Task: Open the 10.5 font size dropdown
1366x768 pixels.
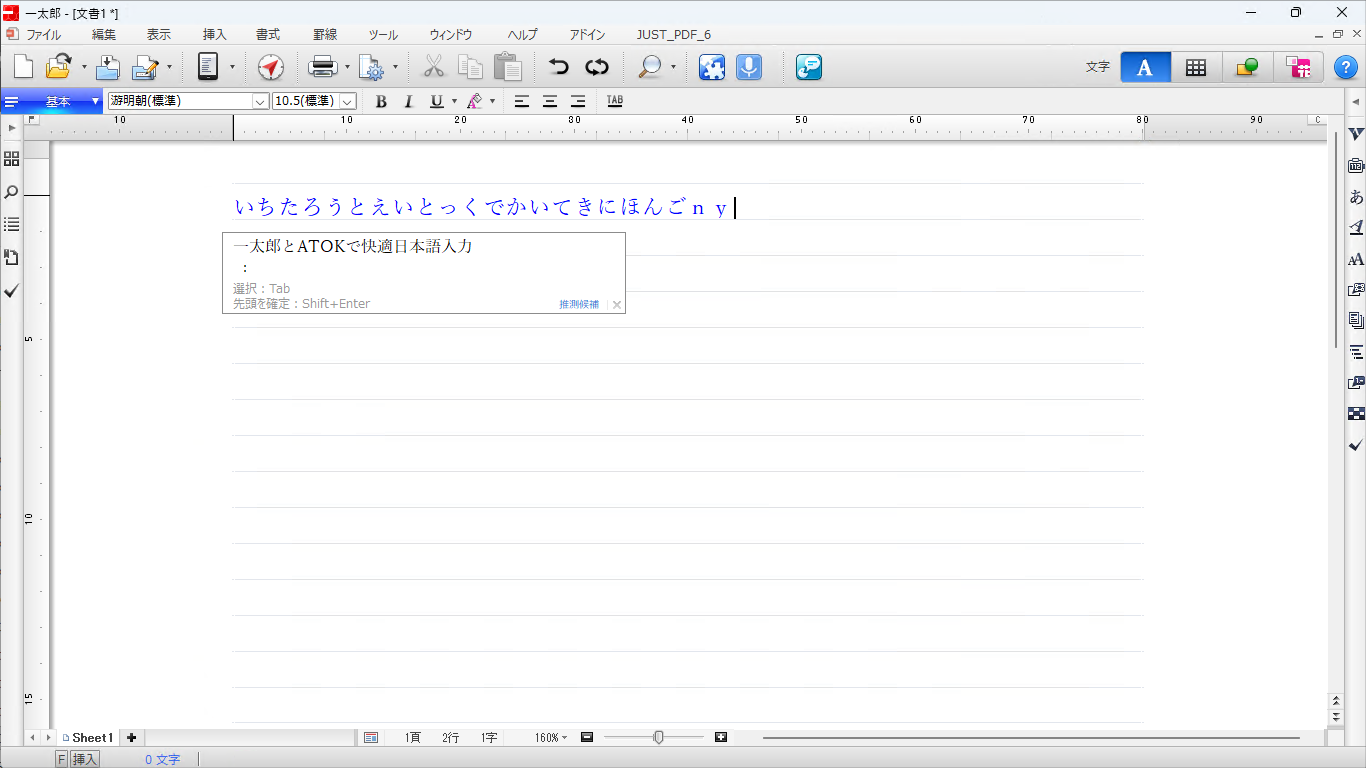Action: click(x=347, y=101)
